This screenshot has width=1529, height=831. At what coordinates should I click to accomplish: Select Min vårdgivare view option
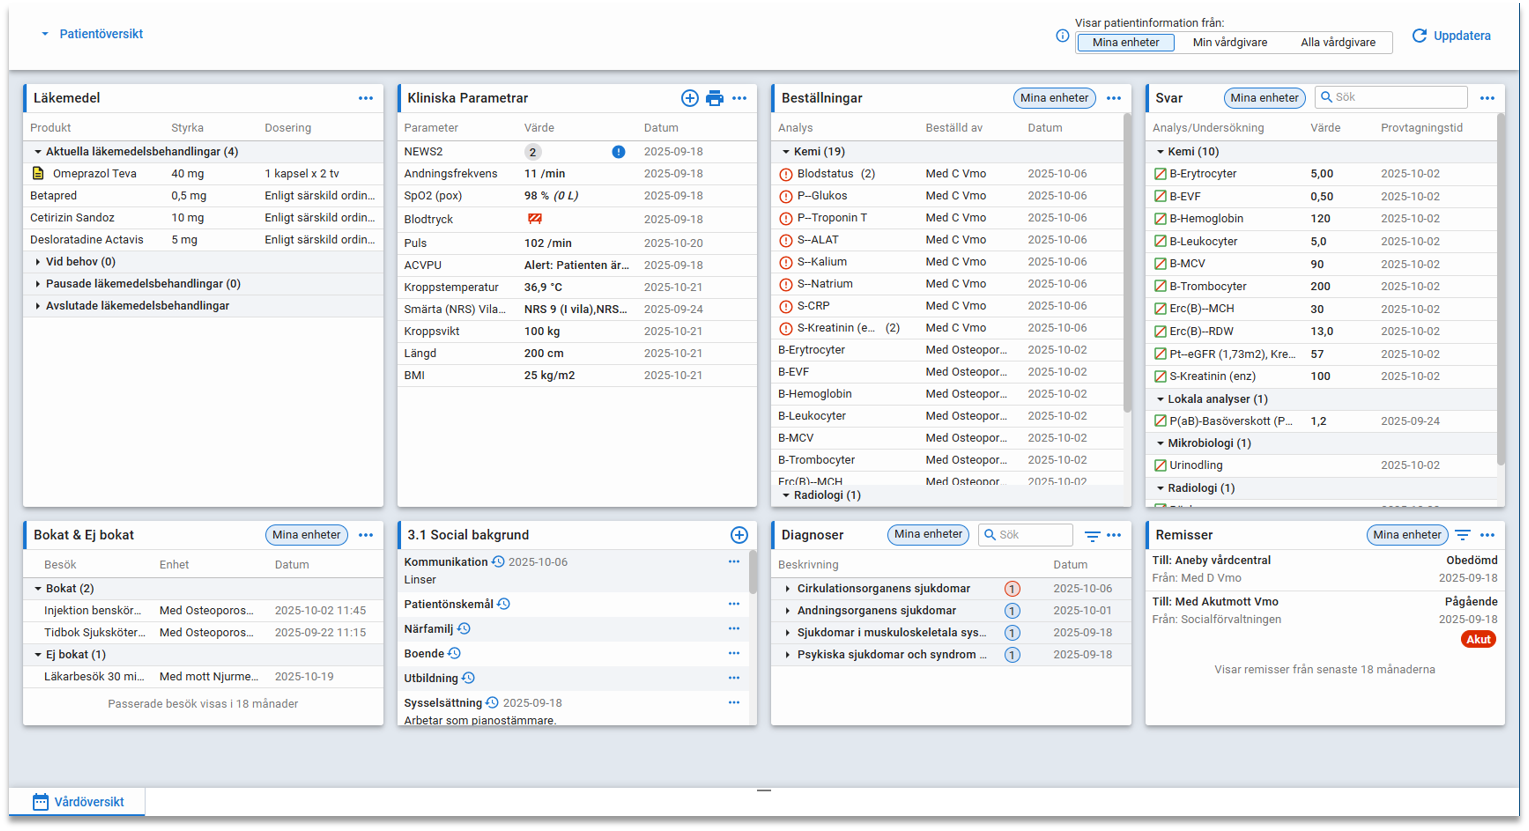tap(1229, 42)
